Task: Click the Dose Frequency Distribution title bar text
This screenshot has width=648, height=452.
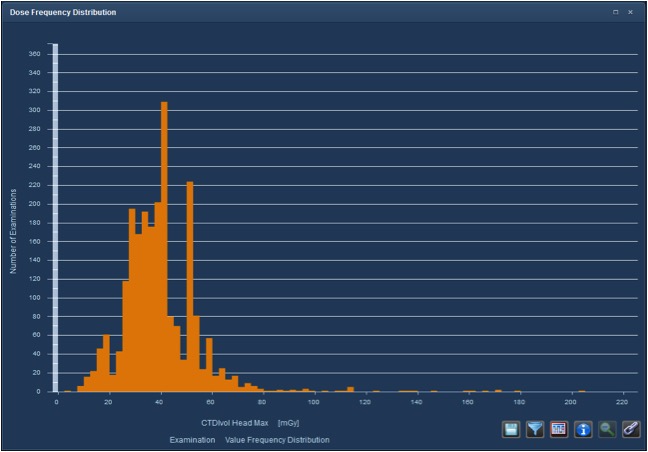Action: click(x=63, y=12)
